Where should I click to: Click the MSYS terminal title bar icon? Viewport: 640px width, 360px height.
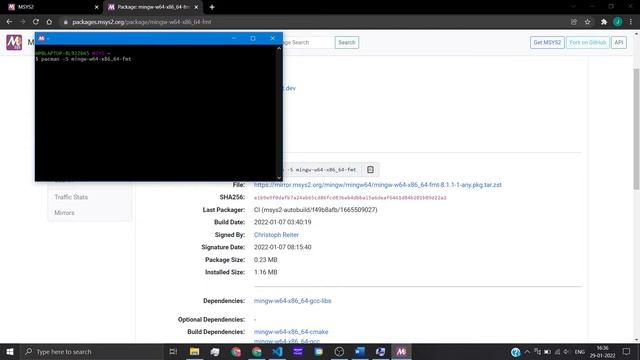click(x=41, y=38)
